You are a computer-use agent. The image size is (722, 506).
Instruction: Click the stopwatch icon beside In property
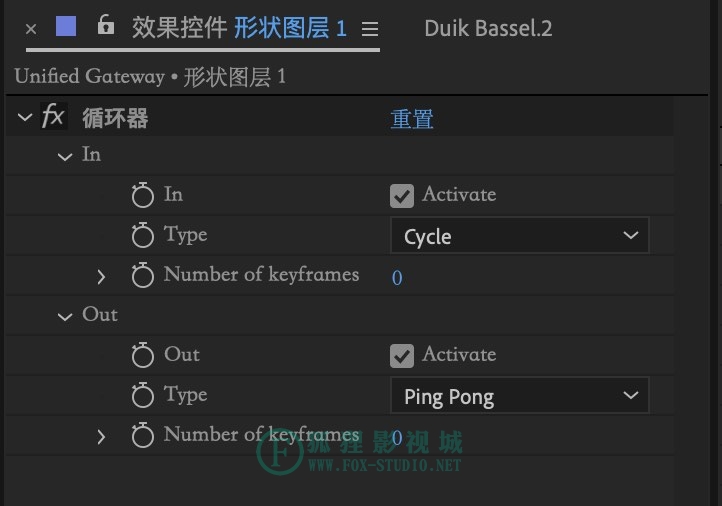tap(142, 195)
